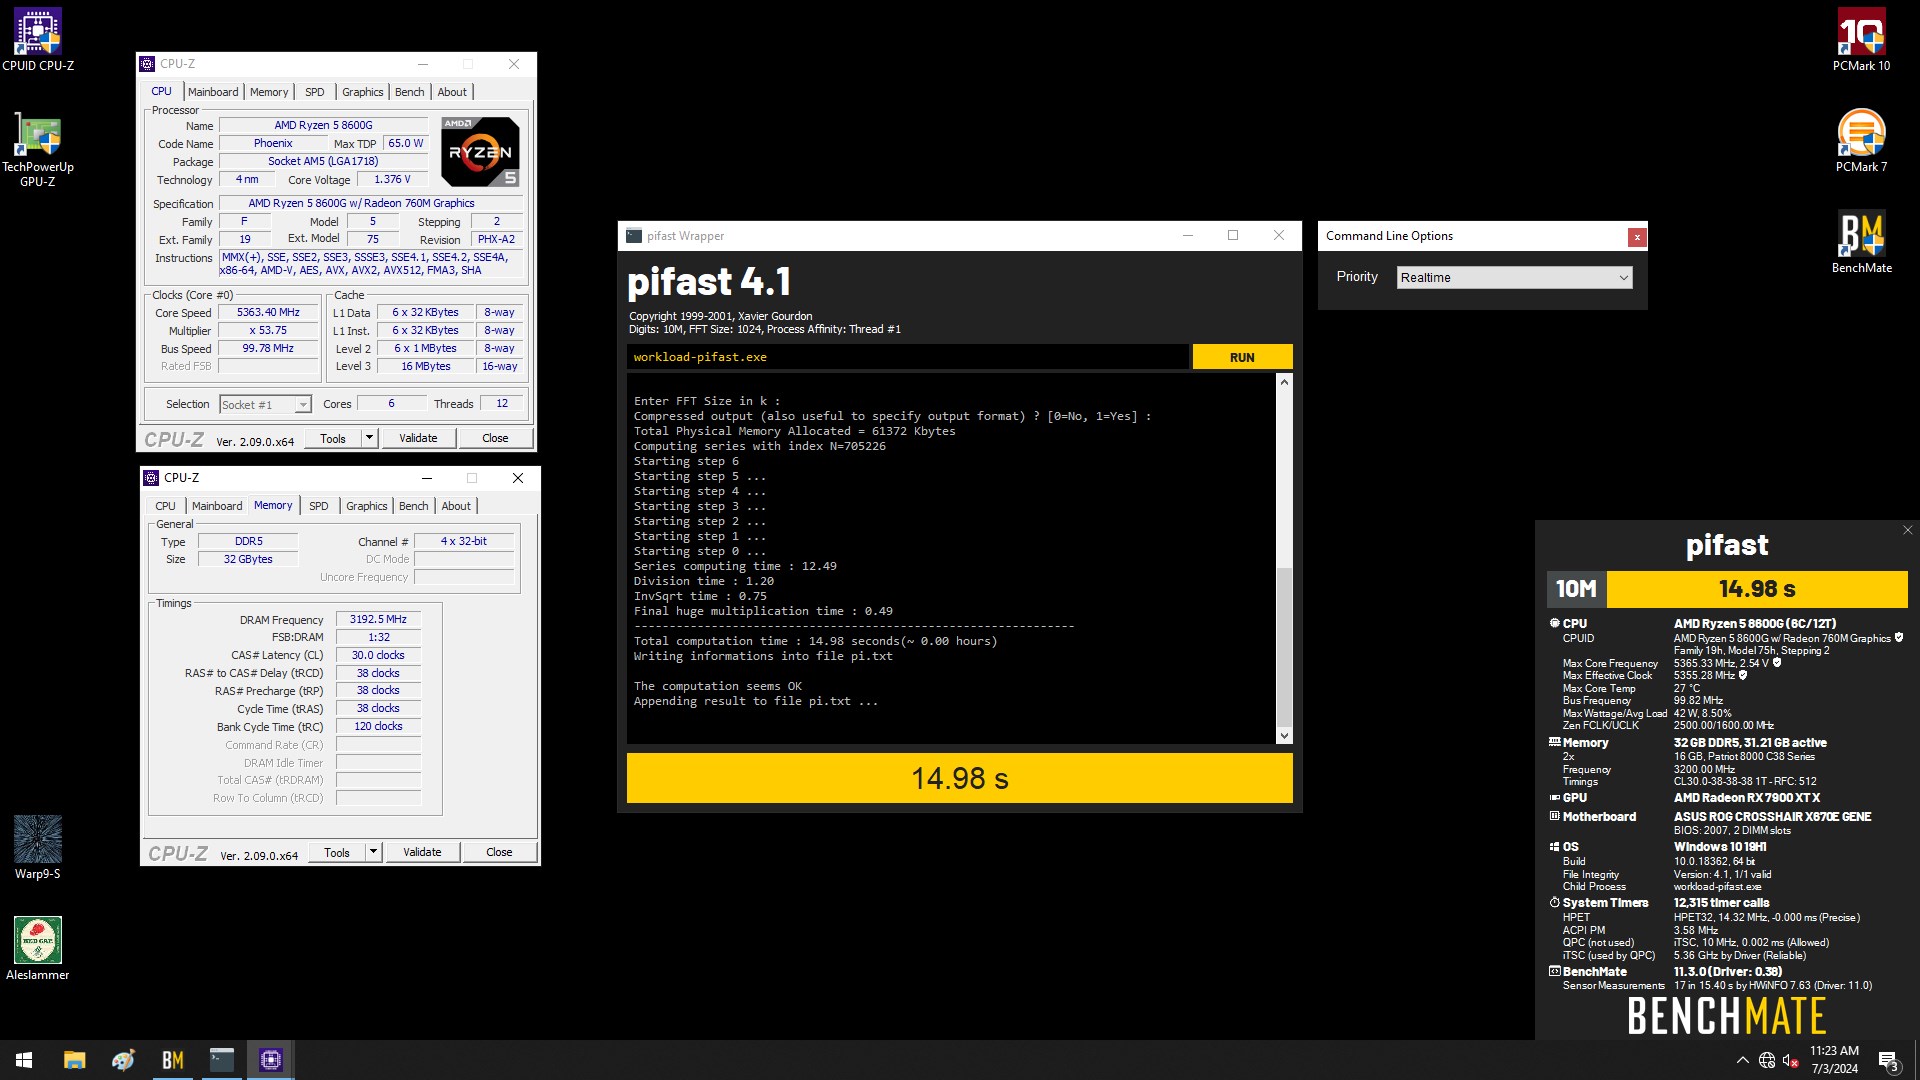Screen dimensions: 1920x1080
Task: Open the Socket #1 selection dropdown
Action: 265,405
